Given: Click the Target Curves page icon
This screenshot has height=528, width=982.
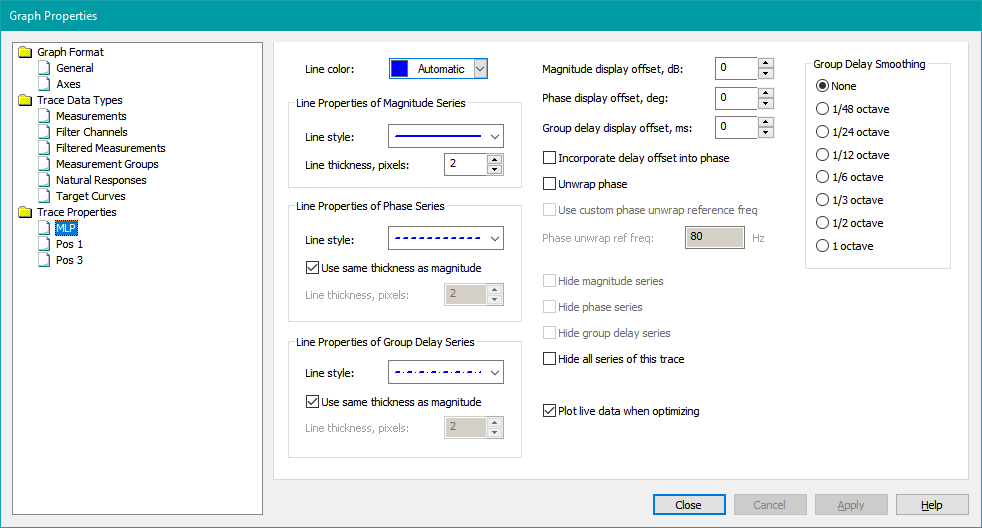Looking at the screenshot, I should coord(44,196).
